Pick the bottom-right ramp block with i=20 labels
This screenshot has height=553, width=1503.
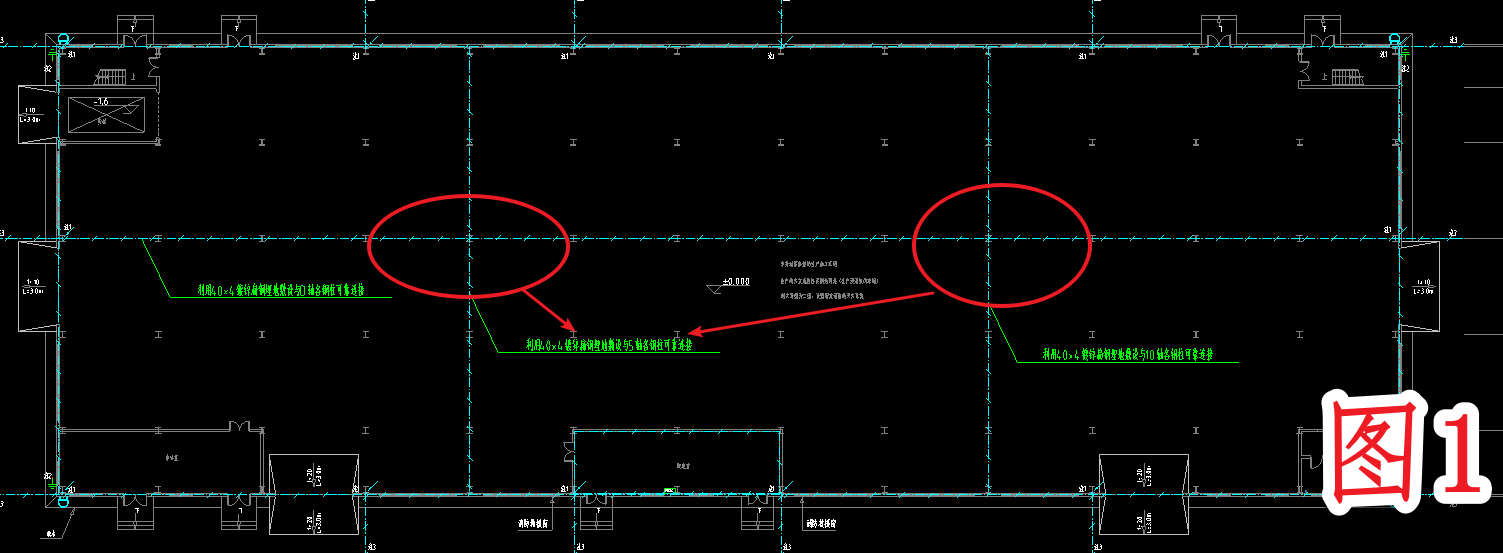[x=1143, y=494]
